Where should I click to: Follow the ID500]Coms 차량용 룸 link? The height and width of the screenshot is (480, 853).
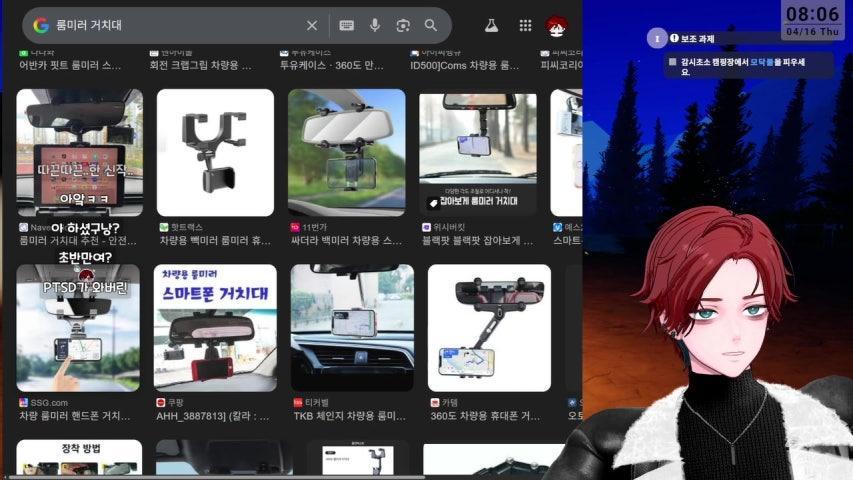point(465,65)
